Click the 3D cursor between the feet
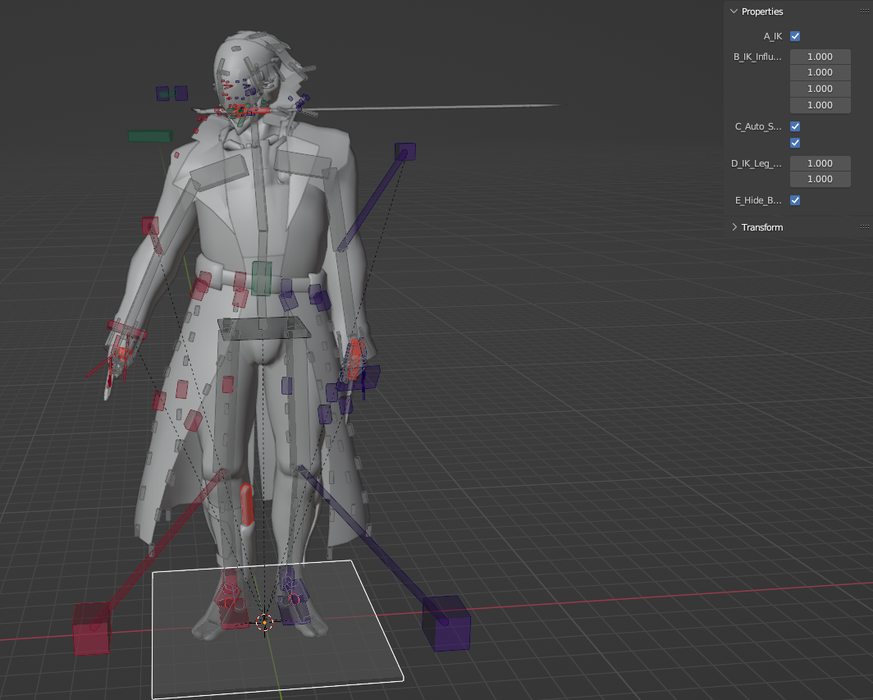 [x=264, y=622]
